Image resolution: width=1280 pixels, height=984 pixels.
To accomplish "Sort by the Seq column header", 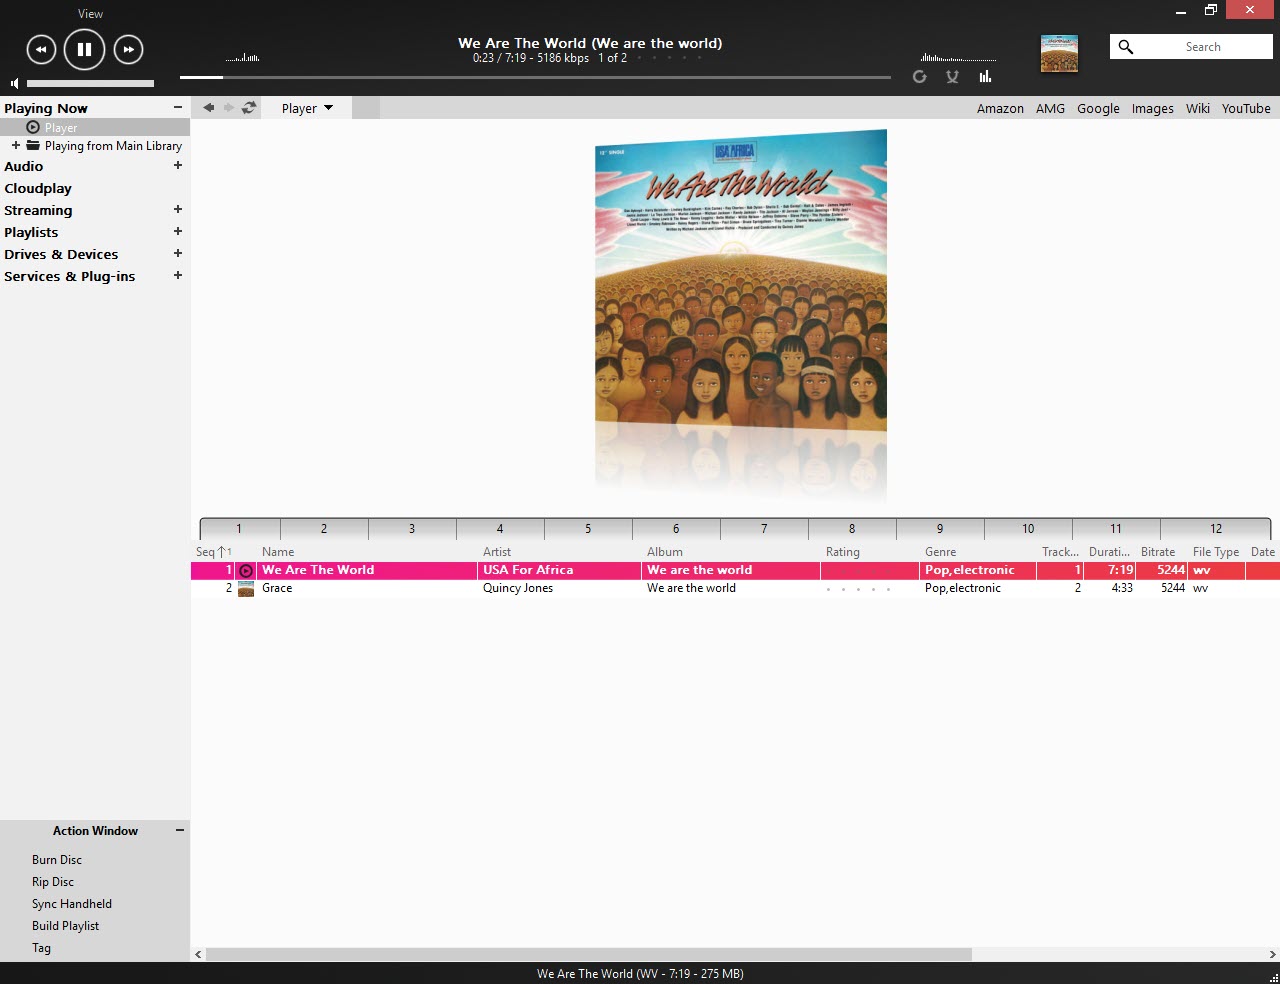I will 213,552.
